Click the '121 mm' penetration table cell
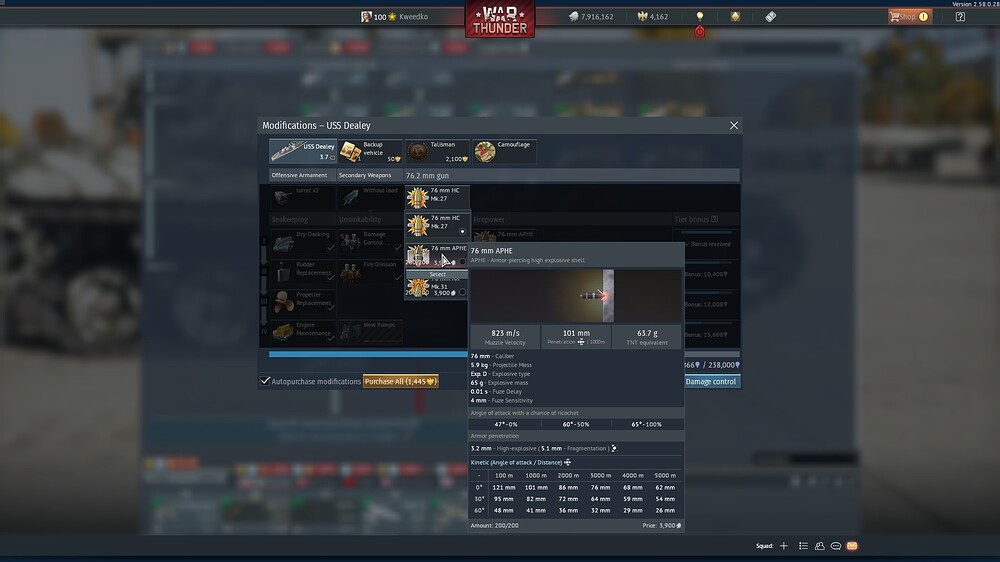Viewport: 1000px width, 562px height. 504,487
